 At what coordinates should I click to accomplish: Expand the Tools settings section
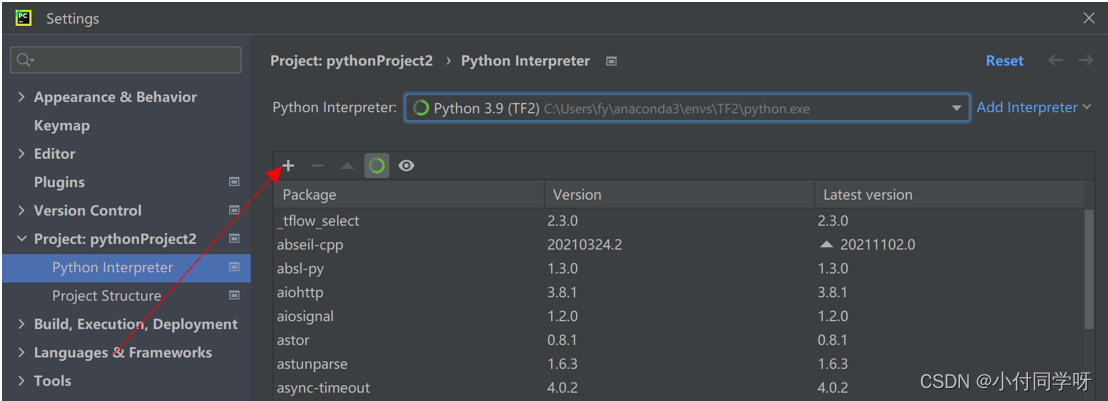[x=21, y=380]
